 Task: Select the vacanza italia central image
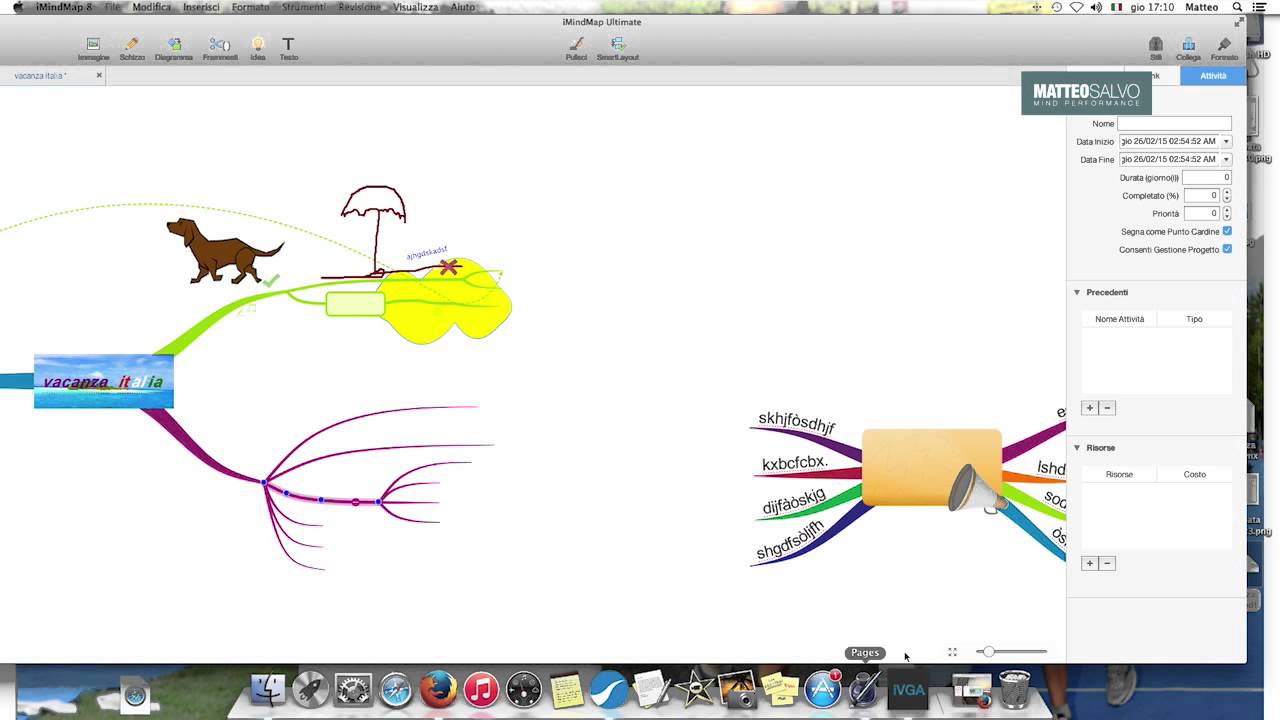click(x=104, y=381)
